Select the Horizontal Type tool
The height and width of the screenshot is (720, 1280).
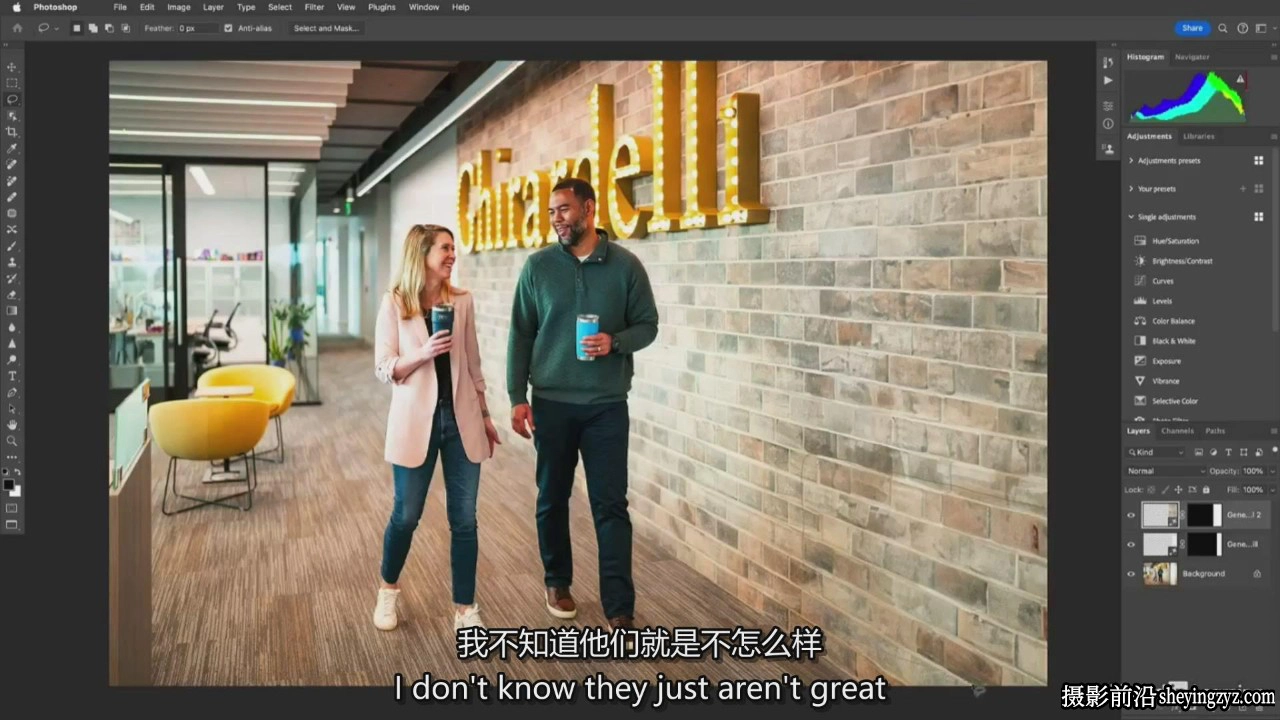point(12,375)
